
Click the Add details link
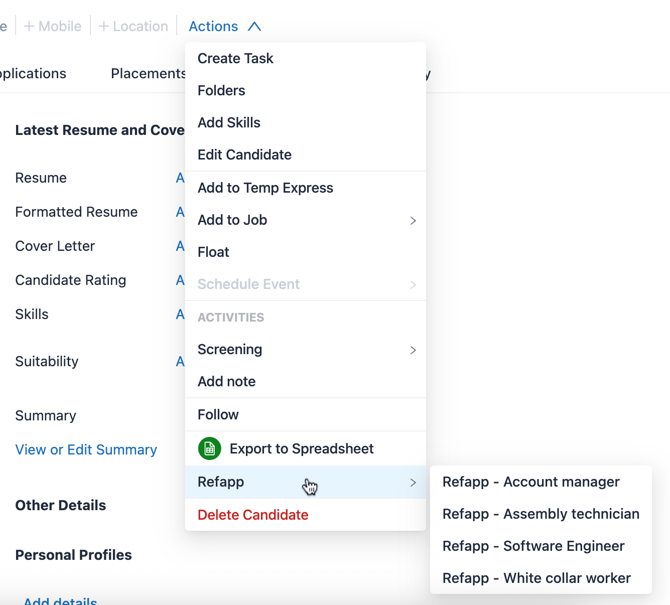click(x=60, y=601)
